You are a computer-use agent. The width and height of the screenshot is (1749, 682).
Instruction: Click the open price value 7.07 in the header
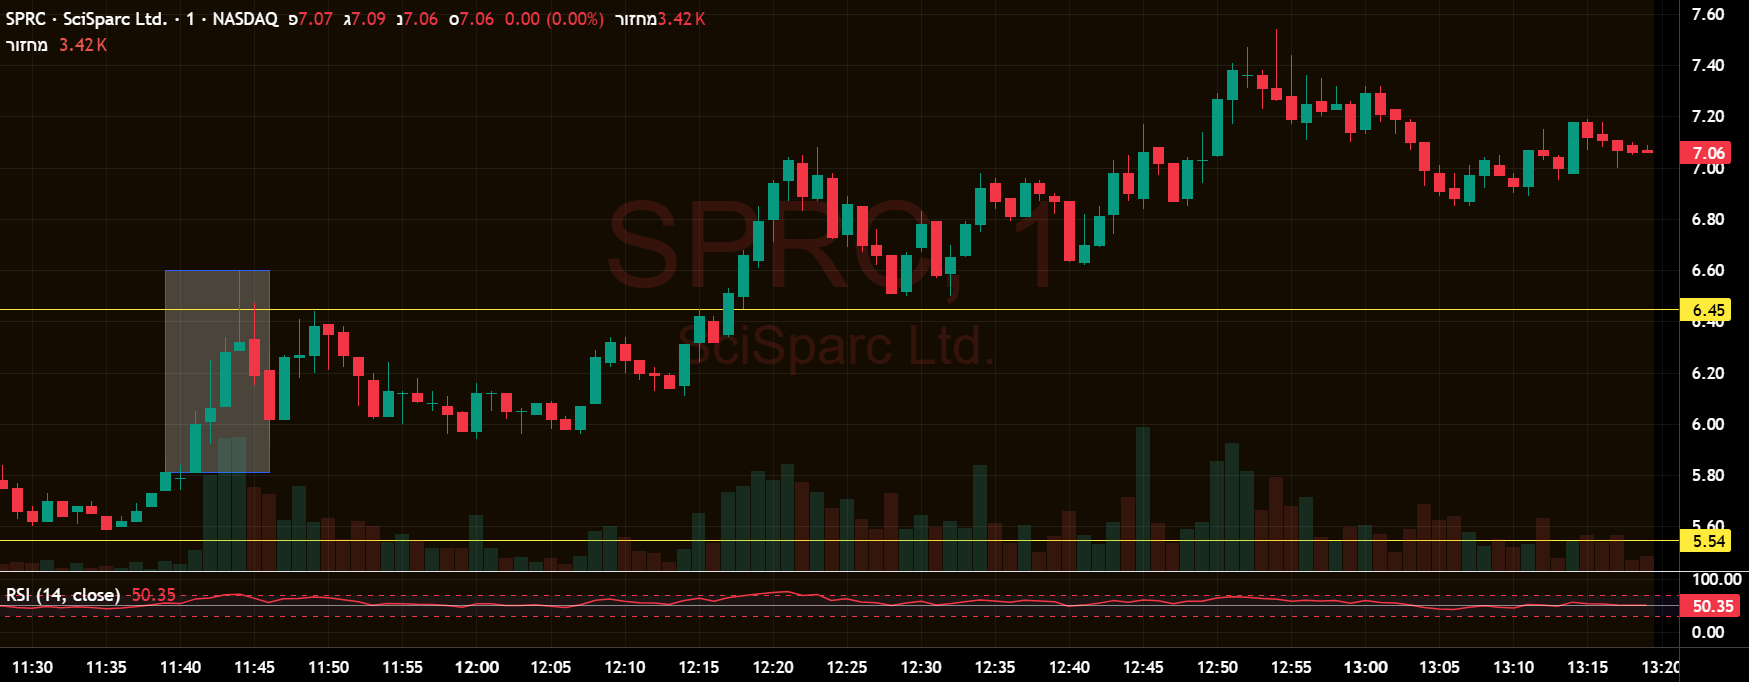[x=316, y=19]
